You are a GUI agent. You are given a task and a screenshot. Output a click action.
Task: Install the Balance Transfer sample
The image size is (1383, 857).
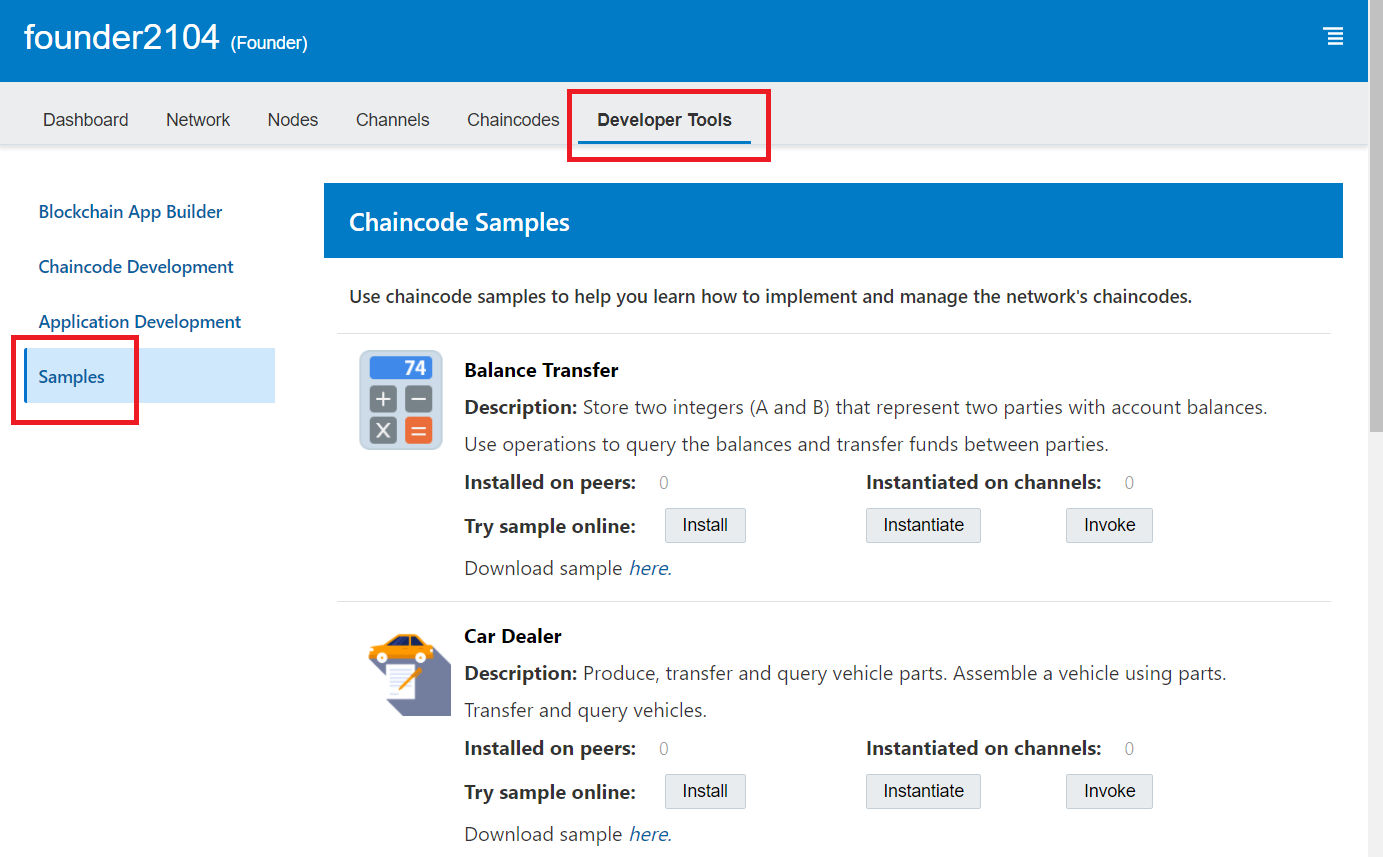click(x=705, y=525)
